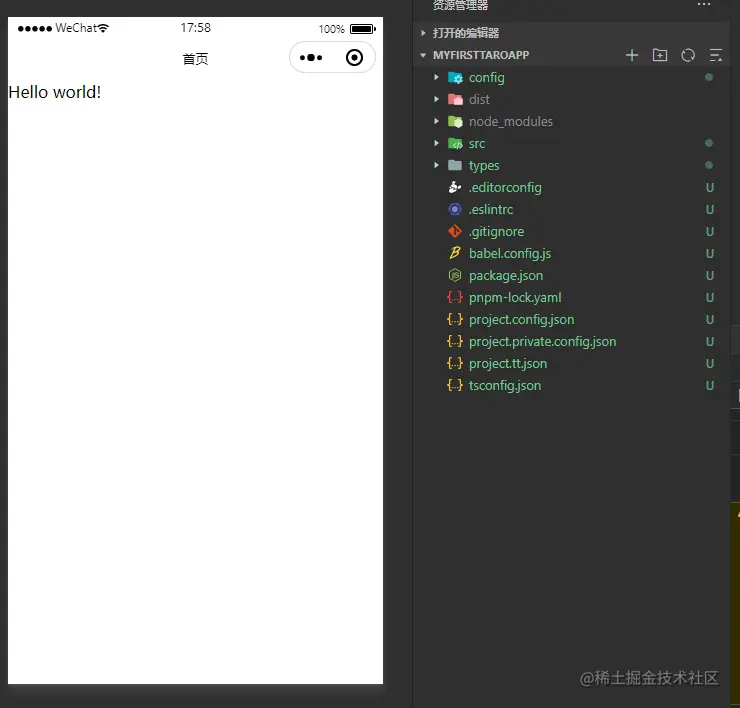740x708 pixels.
Task: Click the types folder icon
Action: [455, 165]
